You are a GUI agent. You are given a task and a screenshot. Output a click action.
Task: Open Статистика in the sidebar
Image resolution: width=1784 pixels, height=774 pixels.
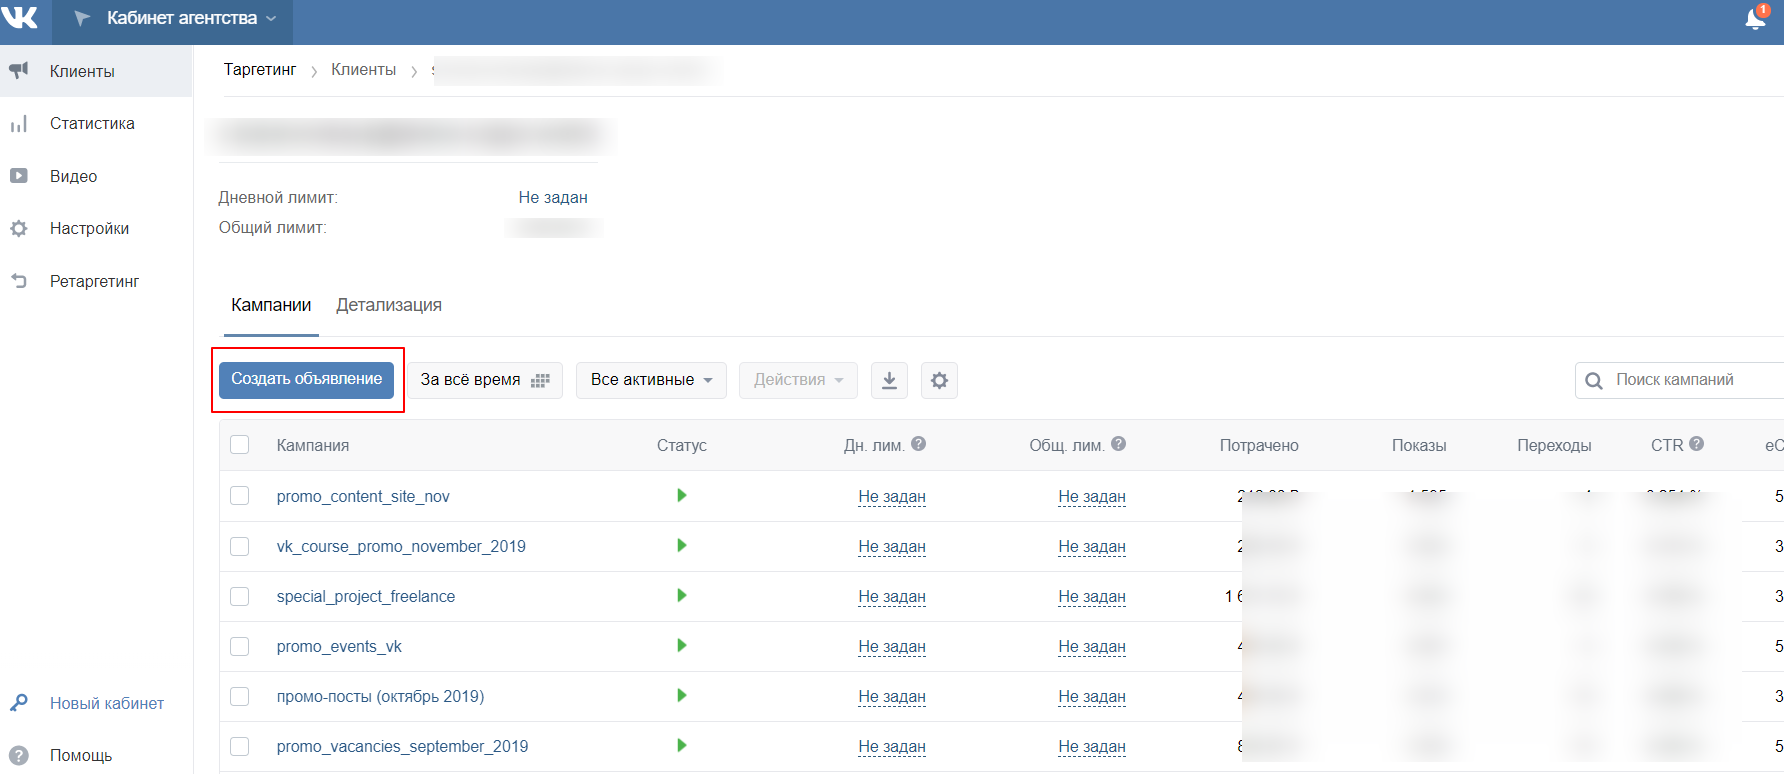tap(92, 124)
